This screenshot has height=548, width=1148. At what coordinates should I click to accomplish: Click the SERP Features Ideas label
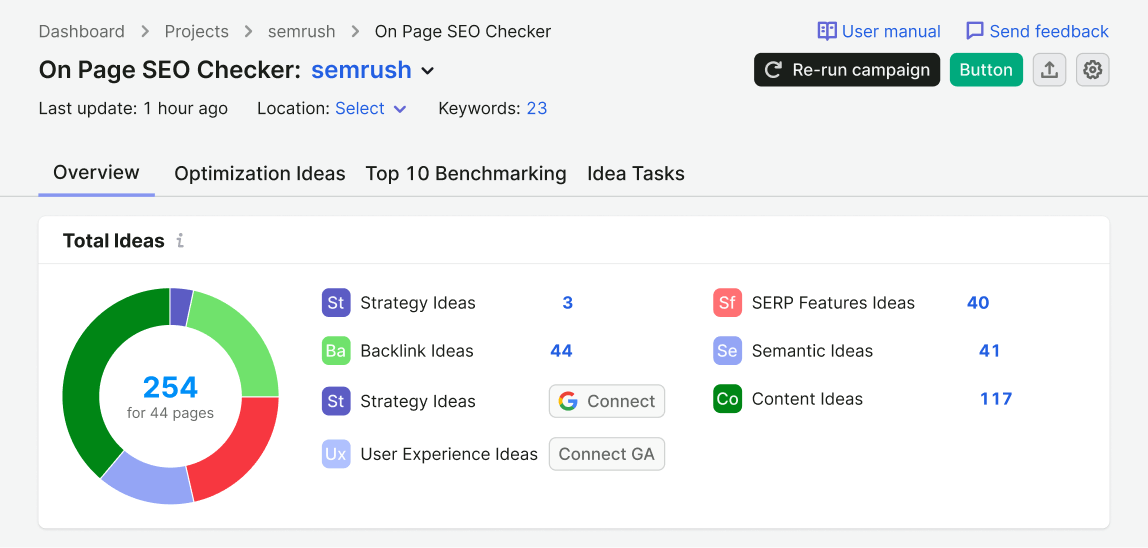point(833,303)
